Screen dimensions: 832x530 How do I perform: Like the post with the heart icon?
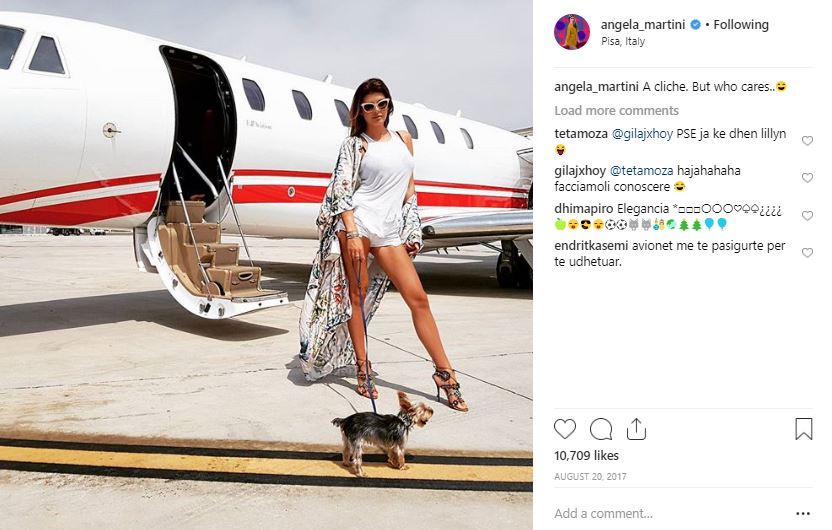(565, 429)
